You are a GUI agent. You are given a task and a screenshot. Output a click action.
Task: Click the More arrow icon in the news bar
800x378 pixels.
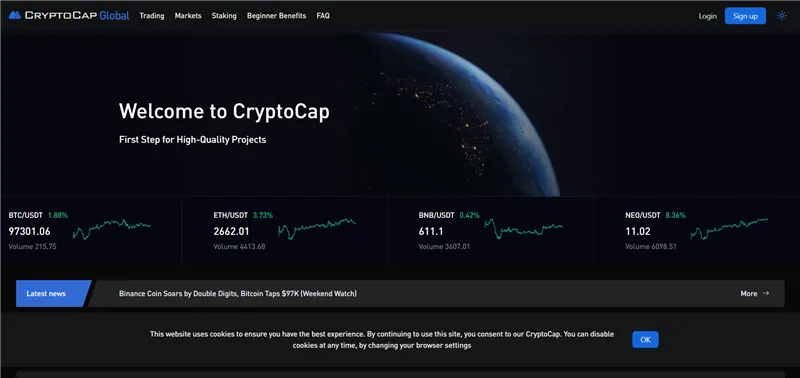pyautogui.click(x=765, y=293)
